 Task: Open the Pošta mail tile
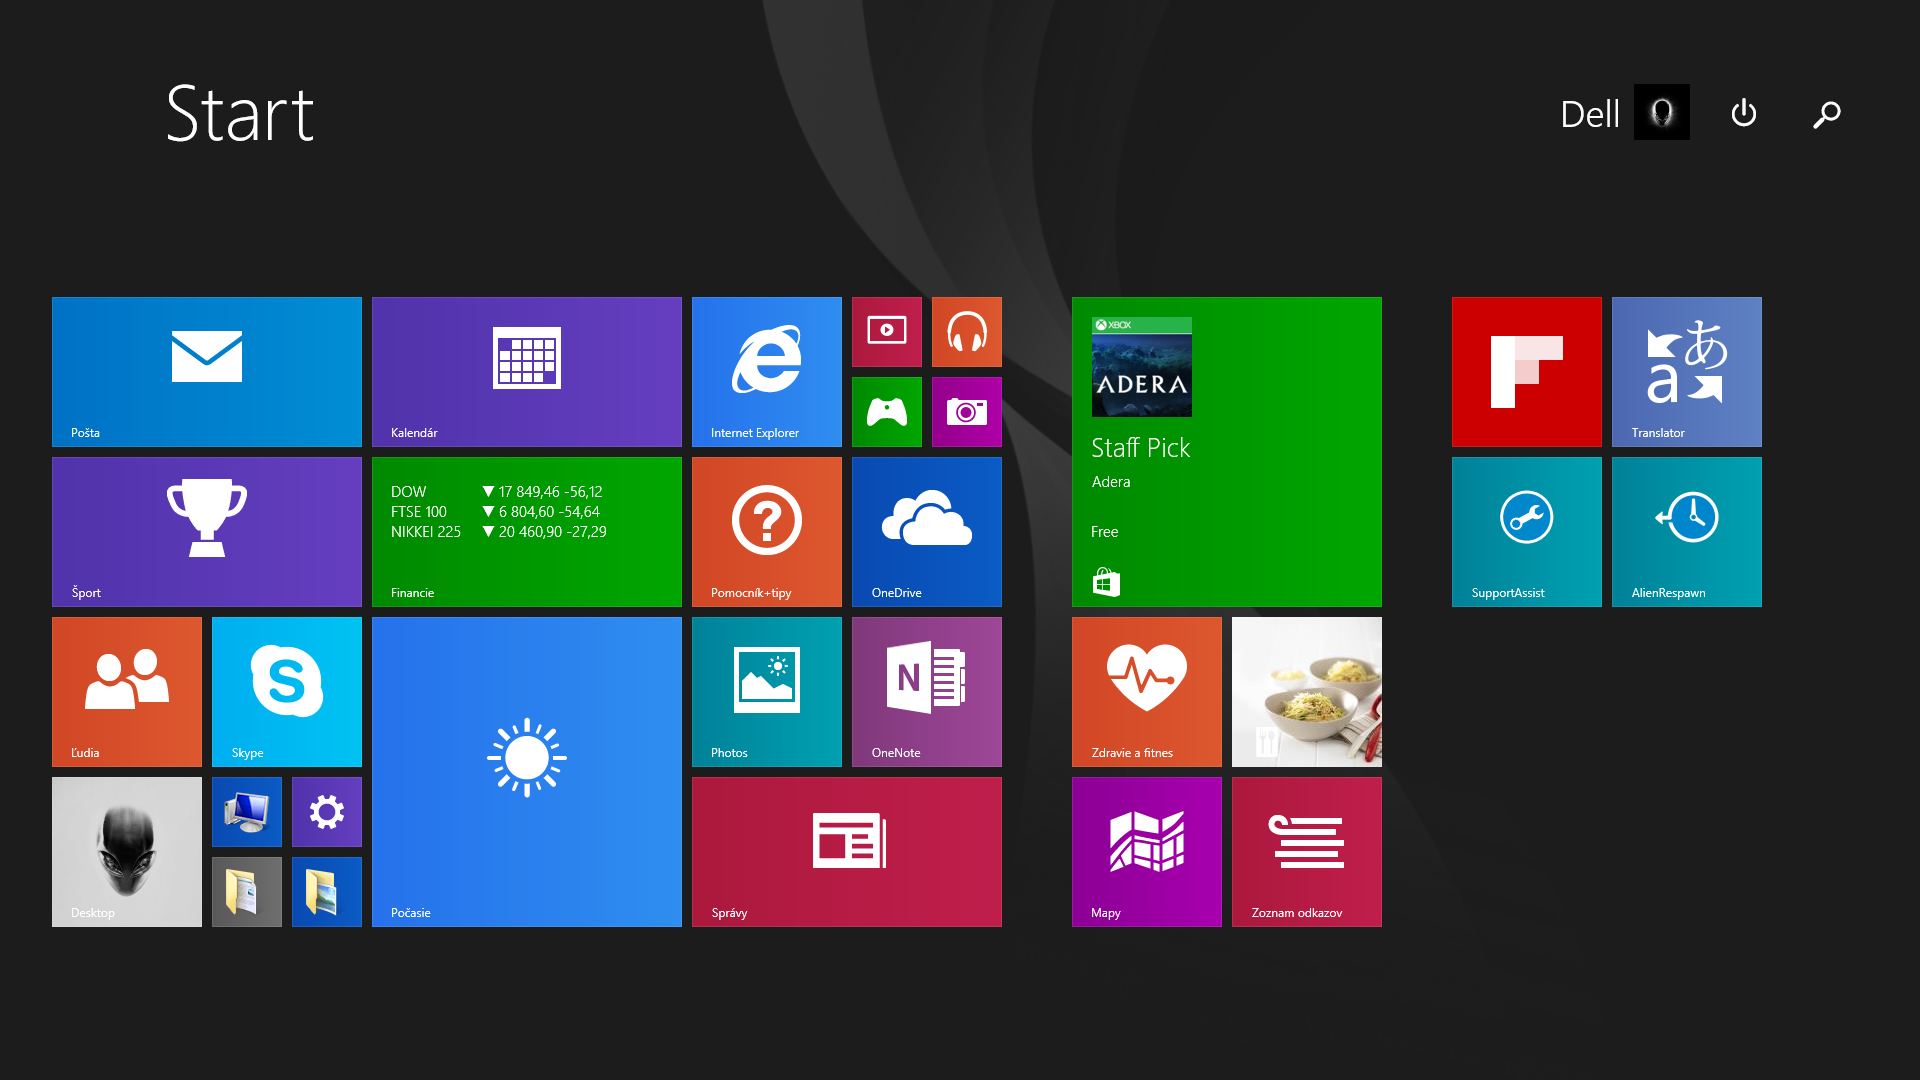[x=207, y=372]
